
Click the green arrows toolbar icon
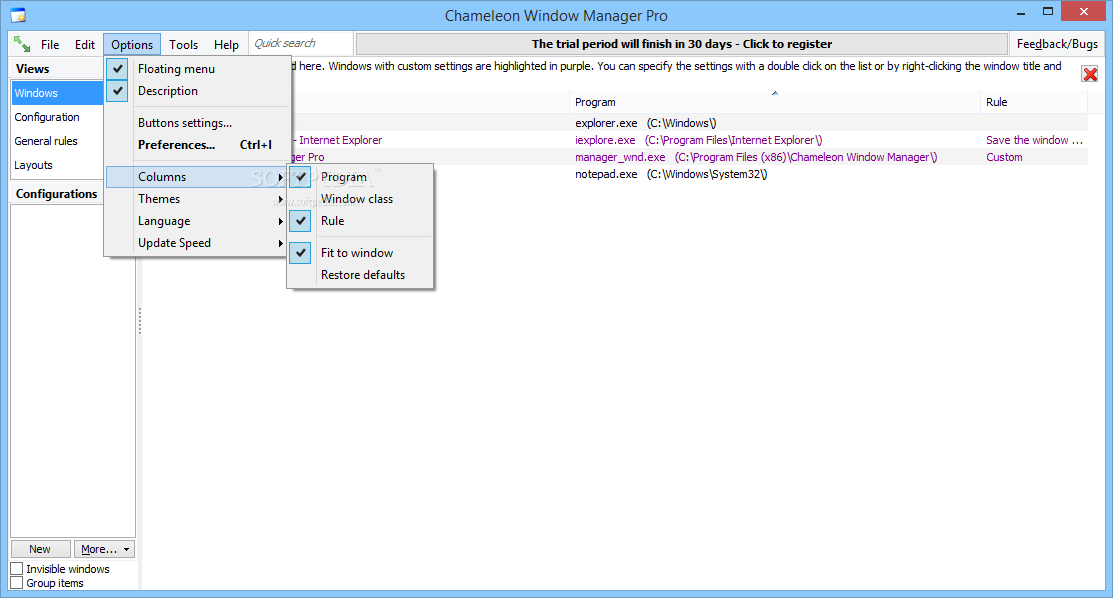pos(21,44)
